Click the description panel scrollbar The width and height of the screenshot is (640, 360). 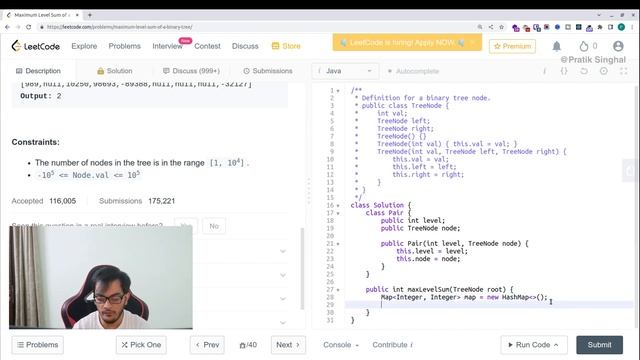coord(302,269)
